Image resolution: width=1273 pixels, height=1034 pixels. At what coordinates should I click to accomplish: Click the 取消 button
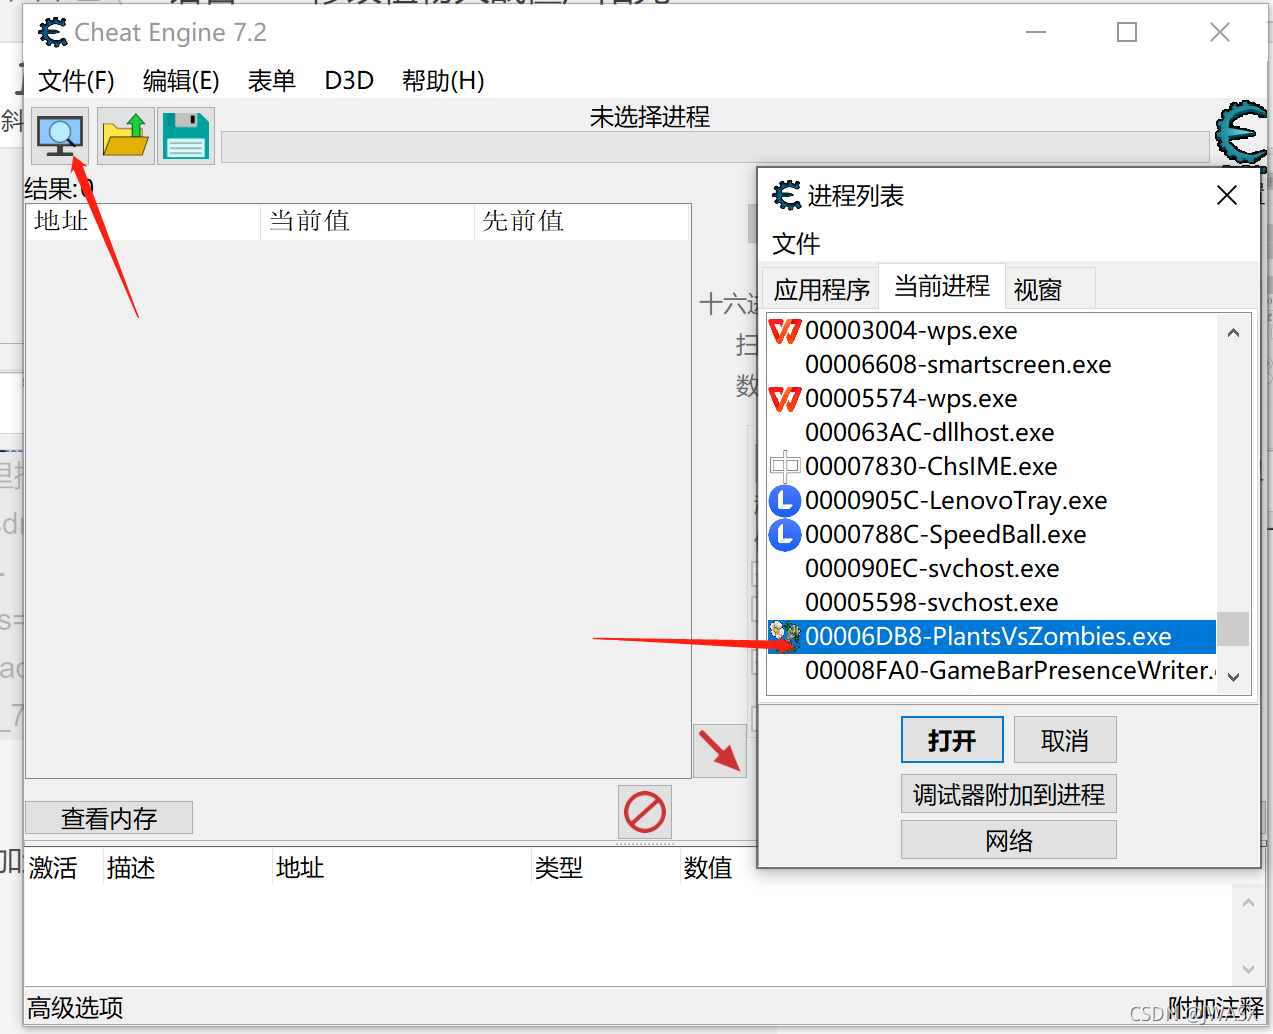pos(1065,740)
